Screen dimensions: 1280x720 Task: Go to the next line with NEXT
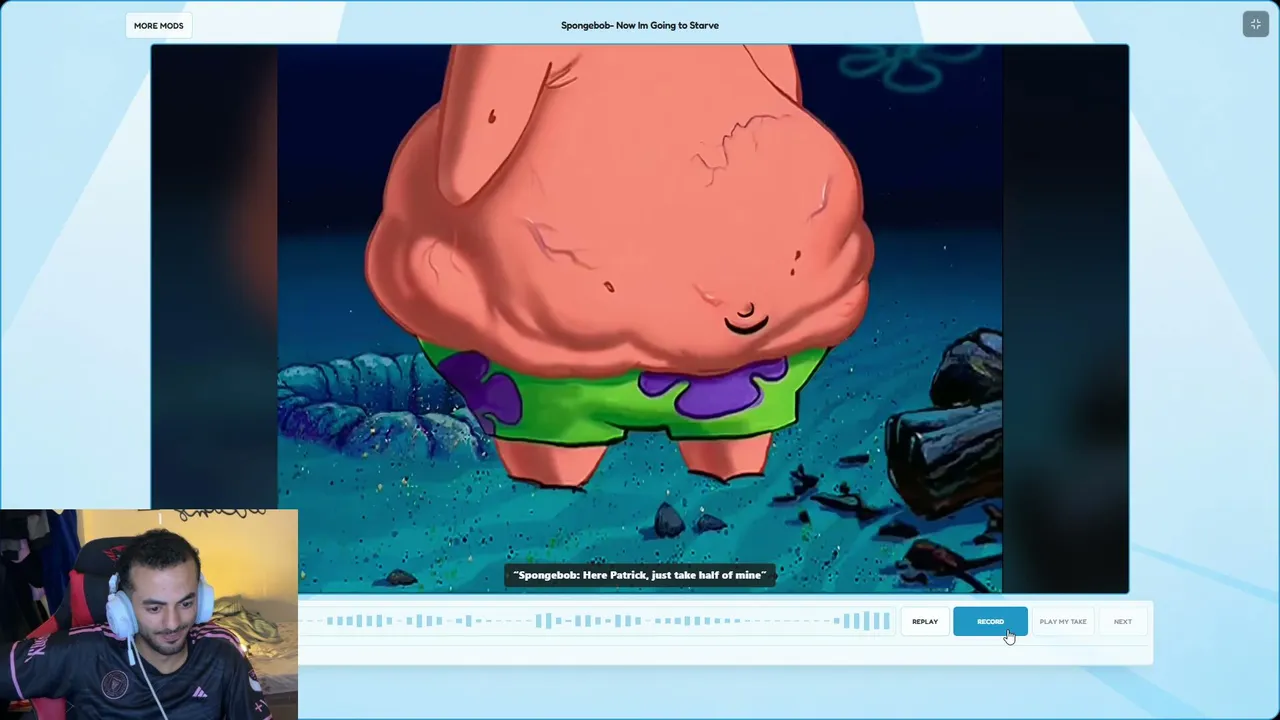pyautogui.click(x=1123, y=622)
